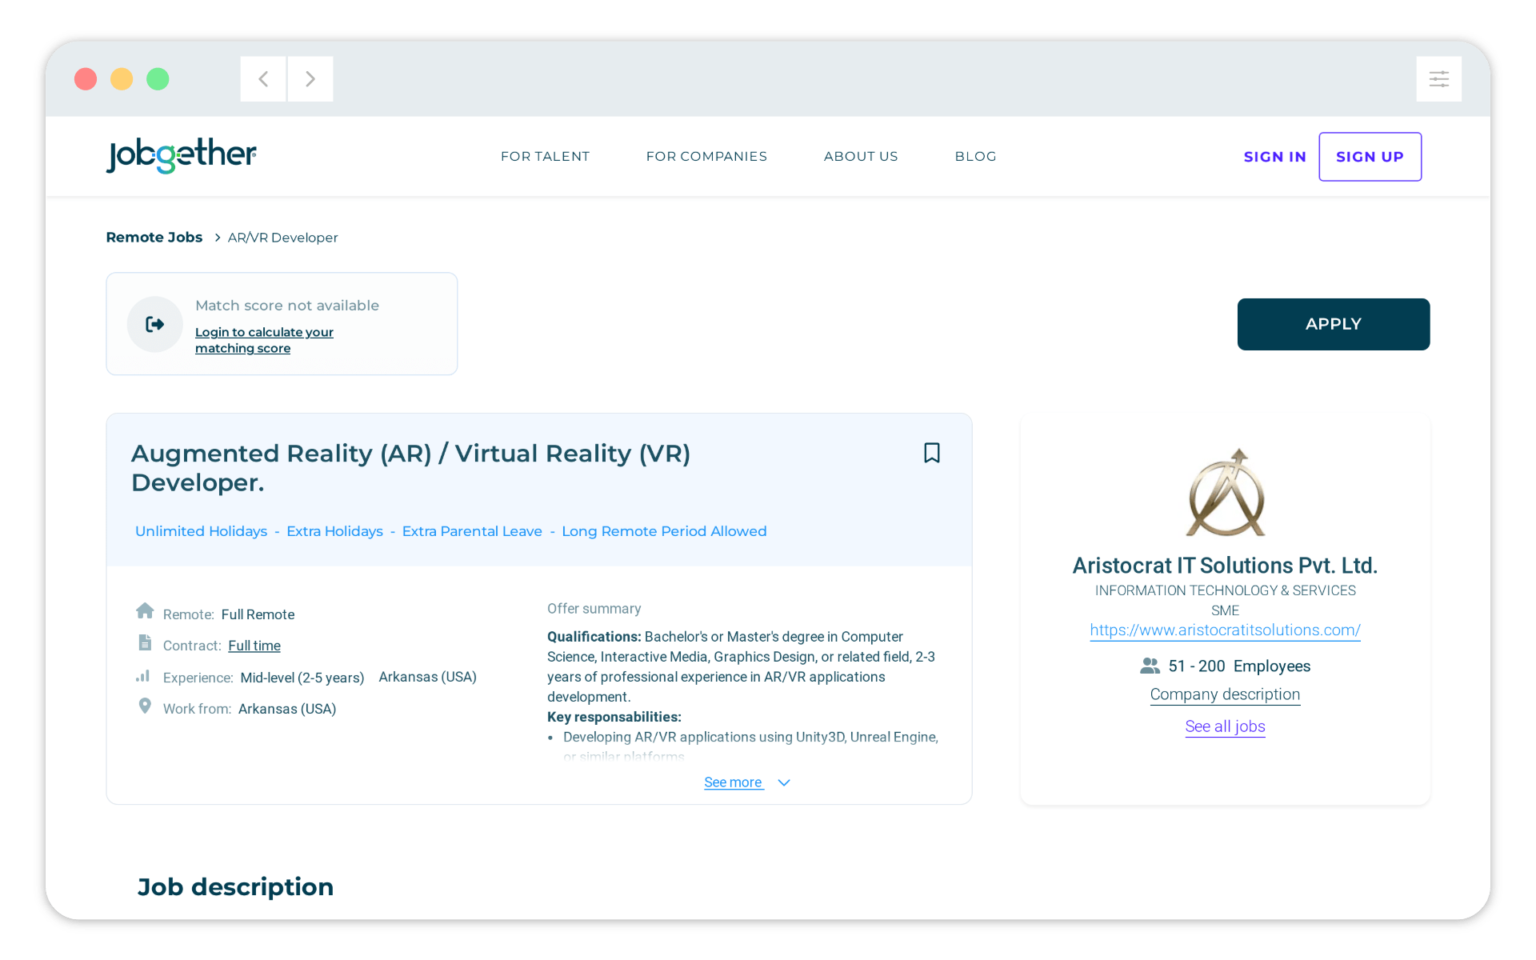Open the About Us page
The image size is (1536, 960).
tap(860, 156)
